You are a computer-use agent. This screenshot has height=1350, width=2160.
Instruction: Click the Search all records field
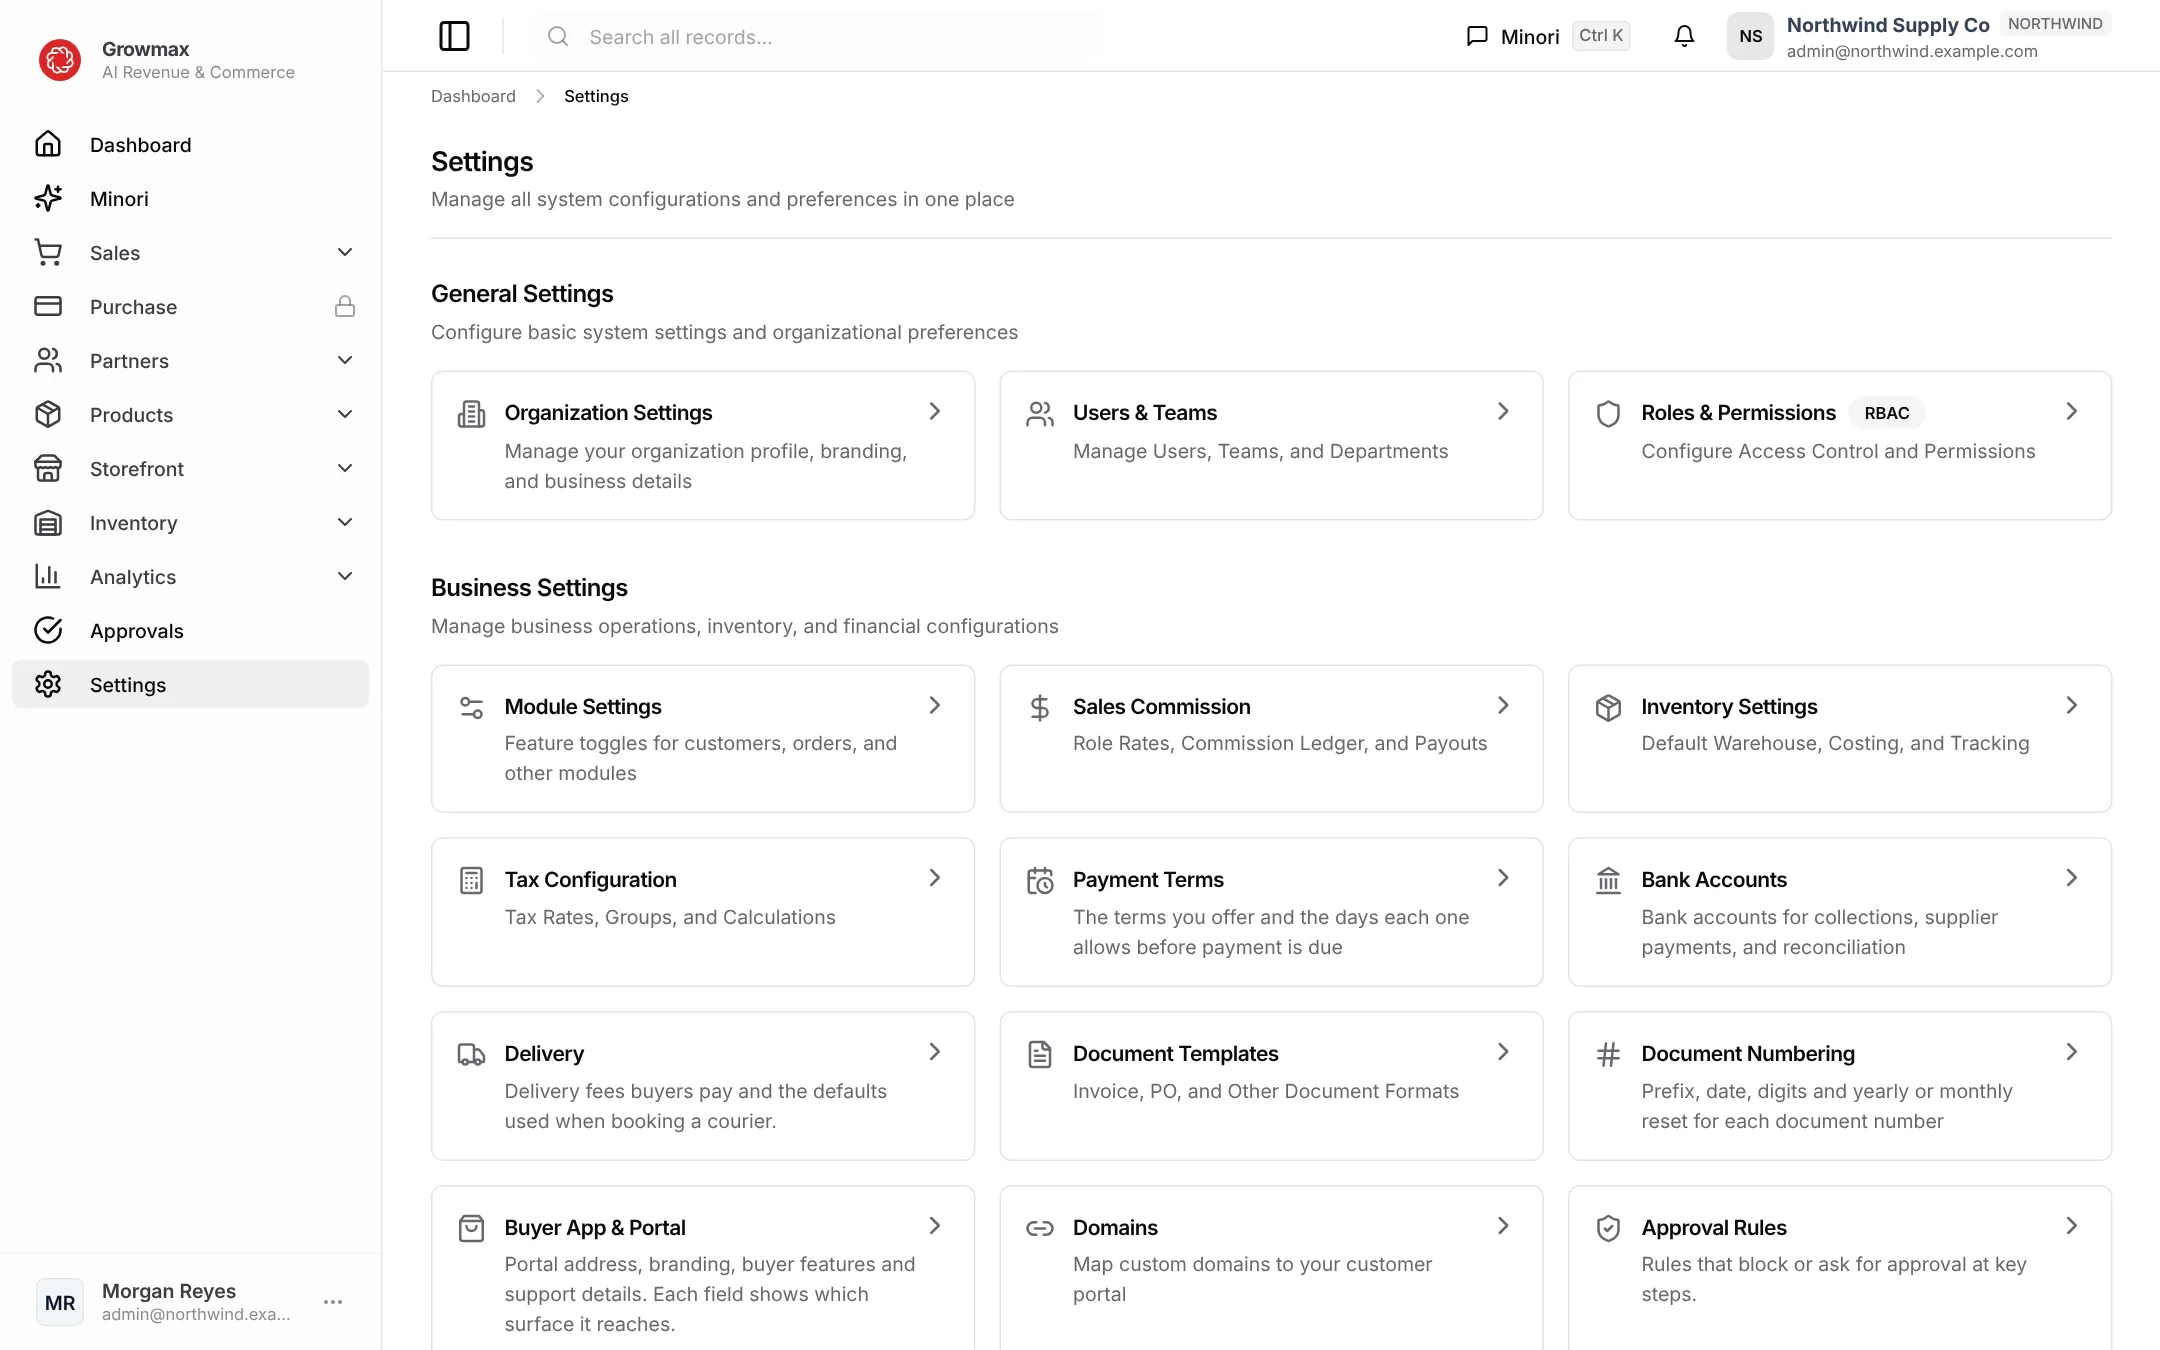tap(818, 37)
